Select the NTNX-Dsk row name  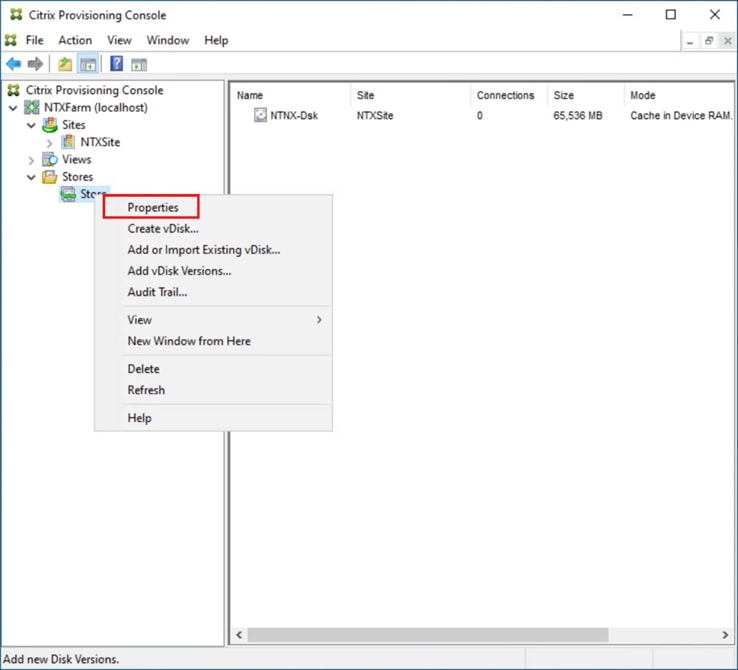(x=294, y=115)
